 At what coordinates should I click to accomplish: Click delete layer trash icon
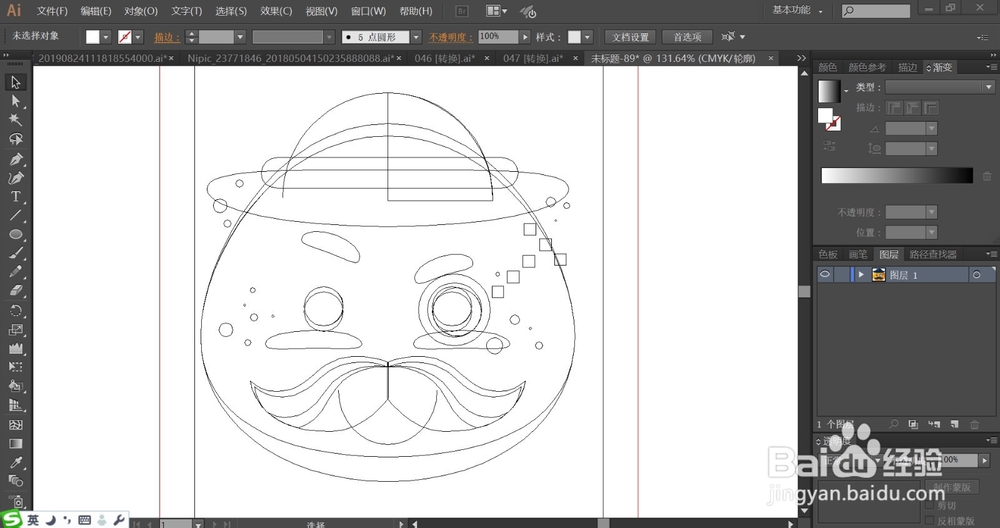tap(974, 424)
